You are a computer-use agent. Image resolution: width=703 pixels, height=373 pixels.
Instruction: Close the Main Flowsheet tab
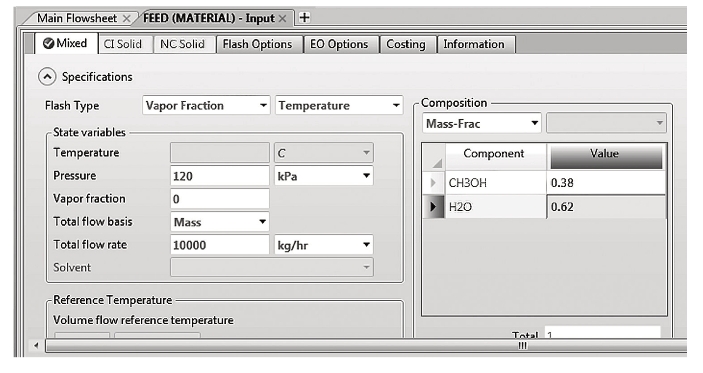tap(126, 18)
